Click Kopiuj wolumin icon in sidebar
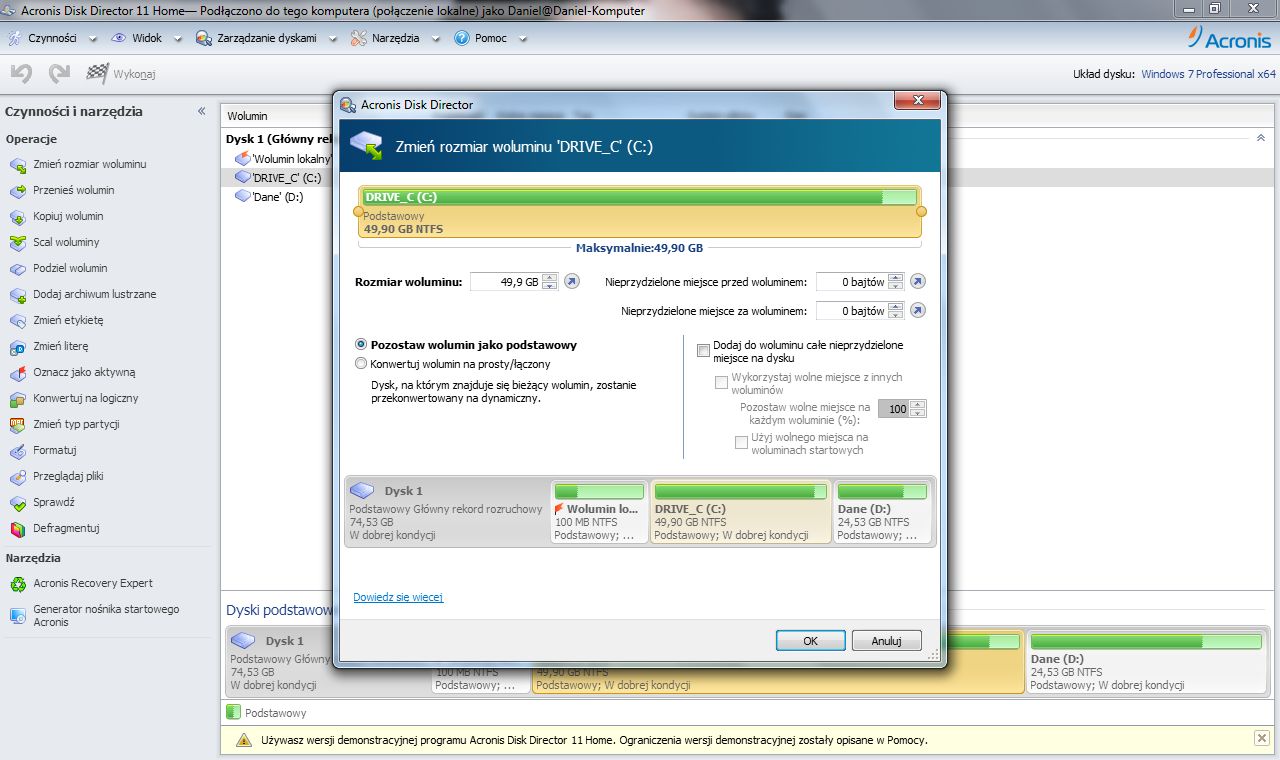Screen dimensions: 1280x760 (17, 216)
